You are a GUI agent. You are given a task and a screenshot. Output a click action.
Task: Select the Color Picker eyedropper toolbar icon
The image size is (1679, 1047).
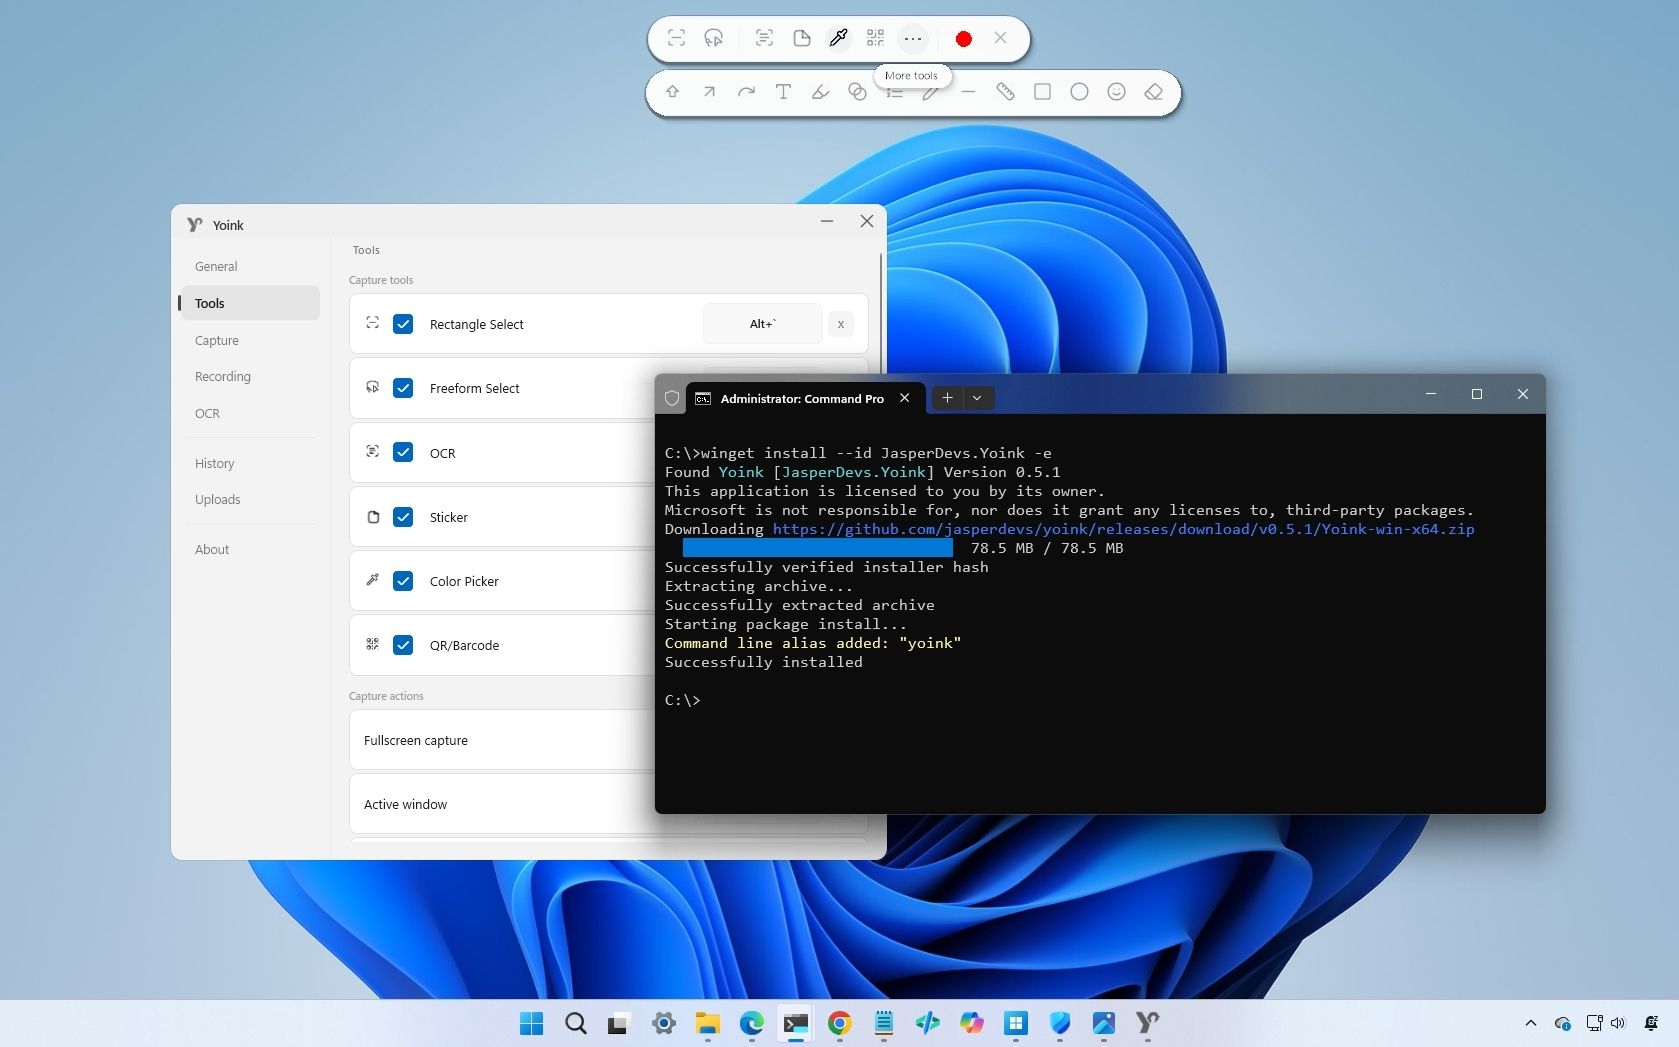tap(838, 38)
